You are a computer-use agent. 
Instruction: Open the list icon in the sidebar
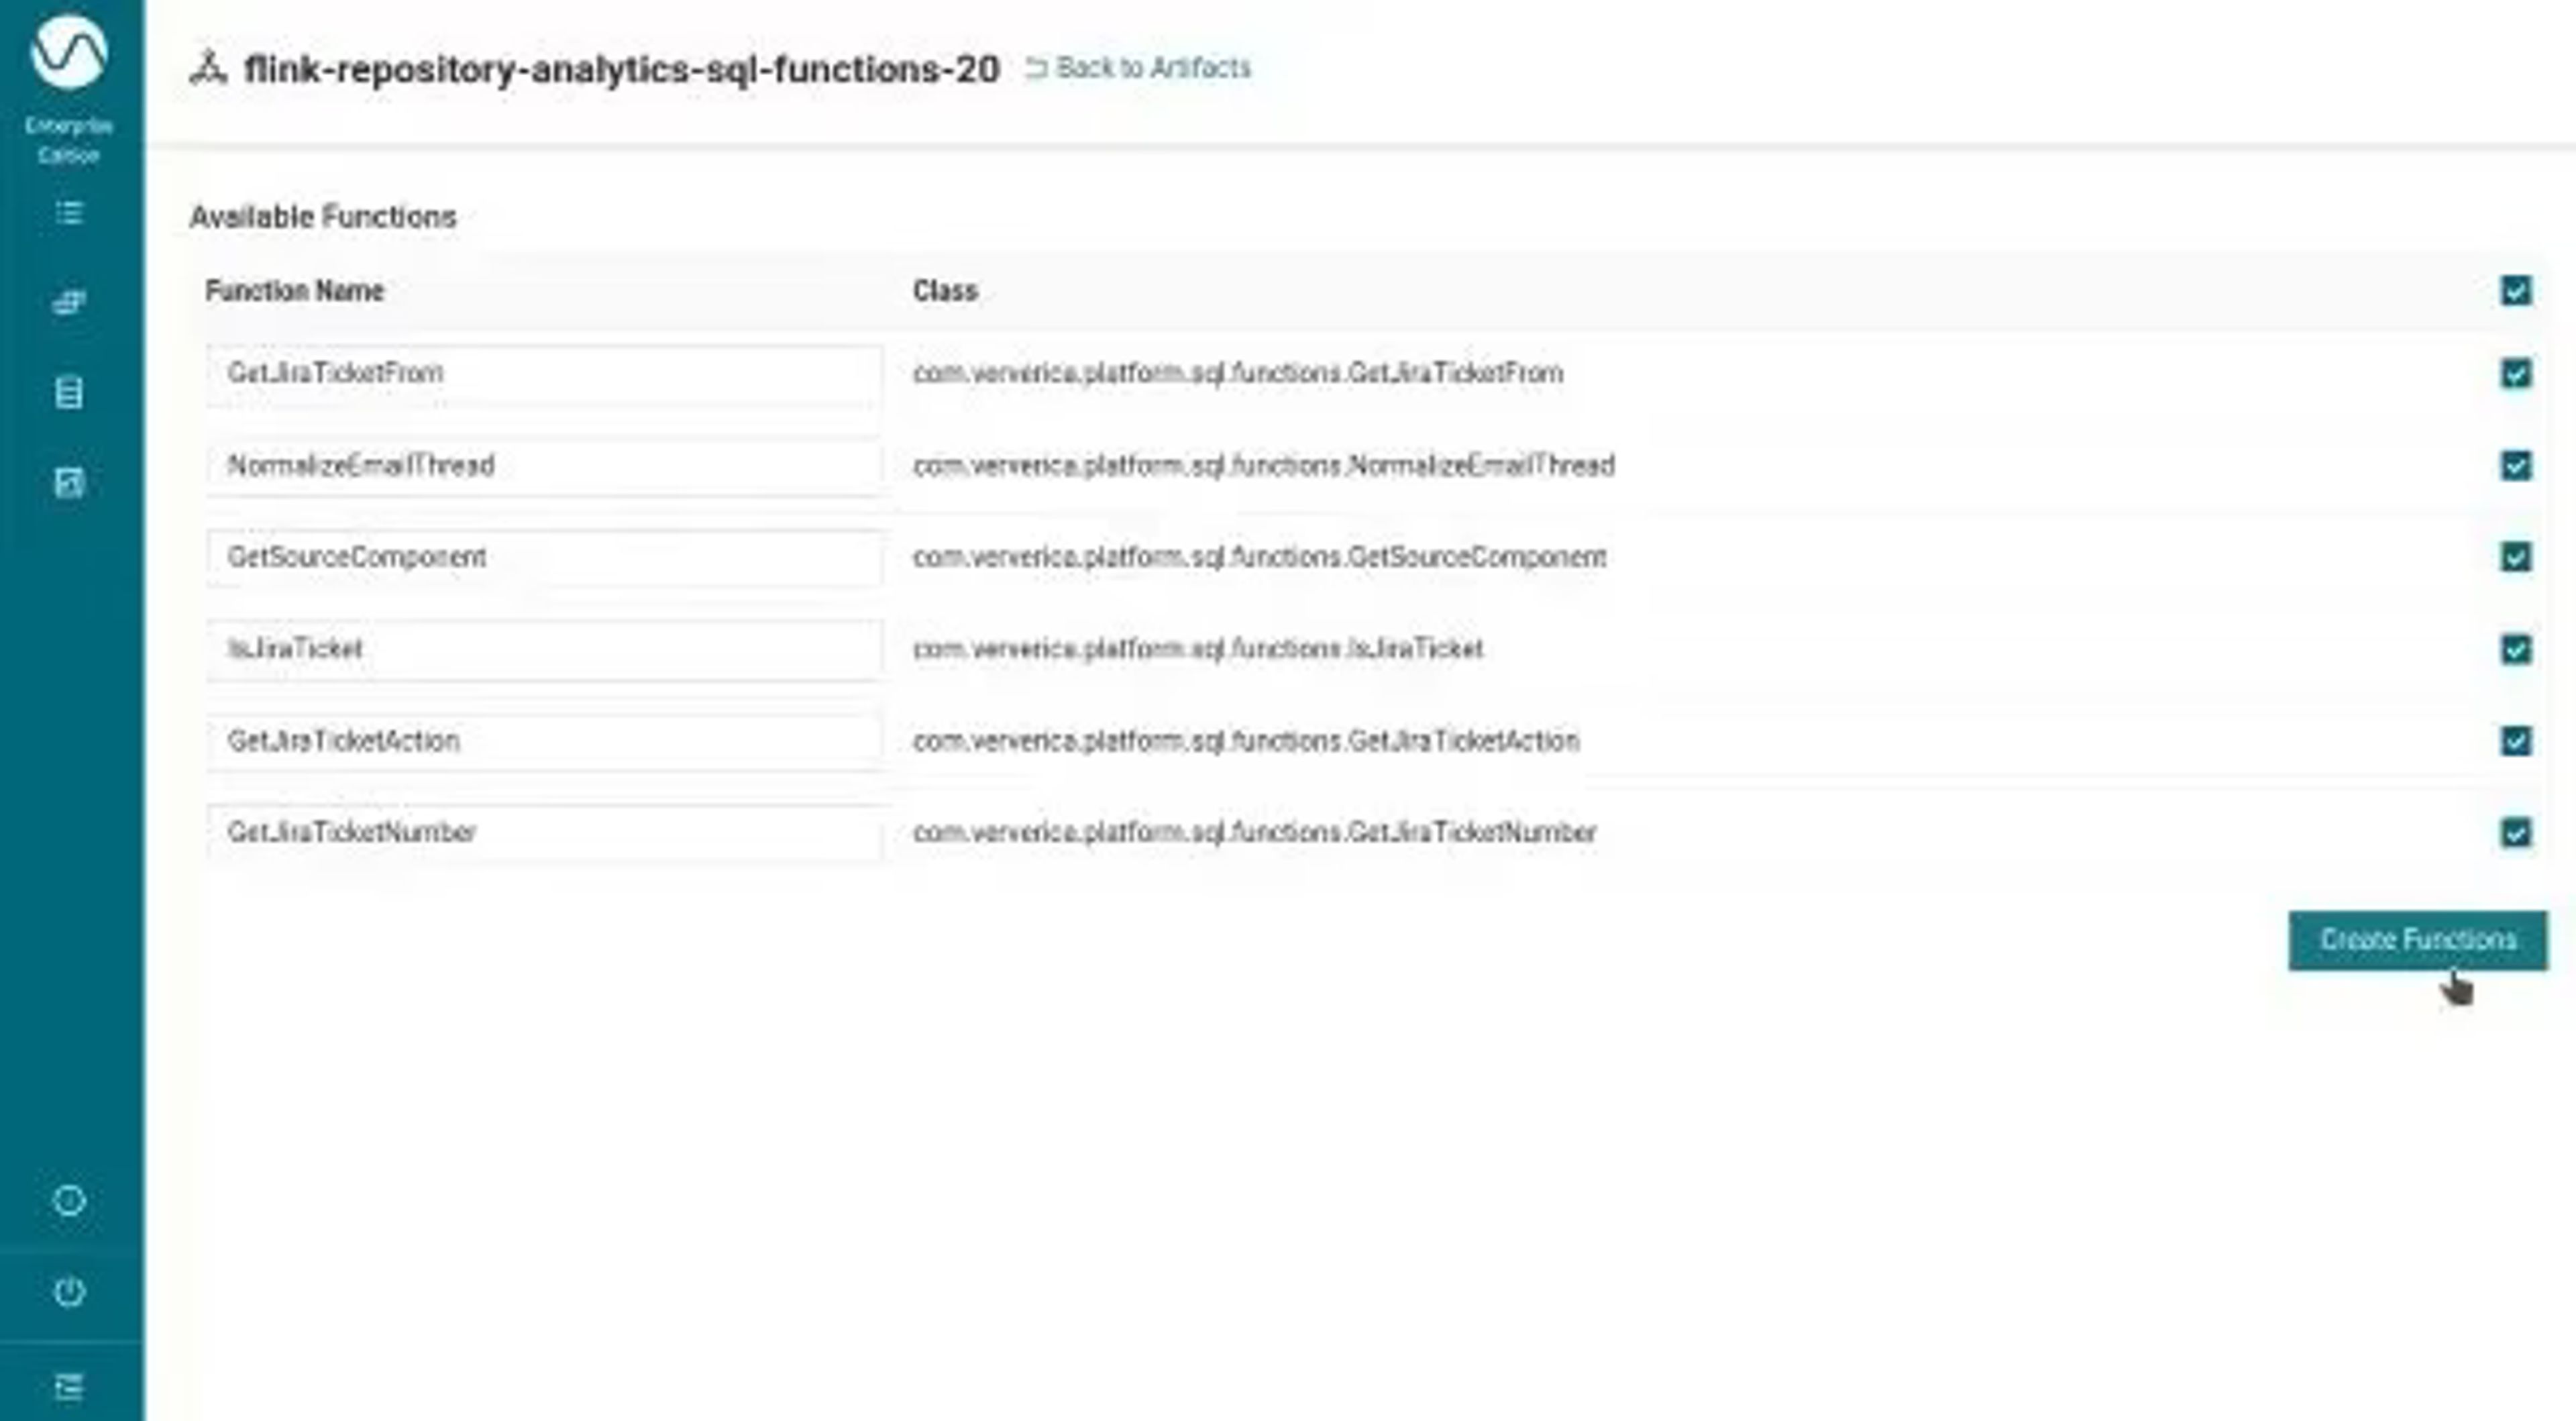click(x=69, y=213)
